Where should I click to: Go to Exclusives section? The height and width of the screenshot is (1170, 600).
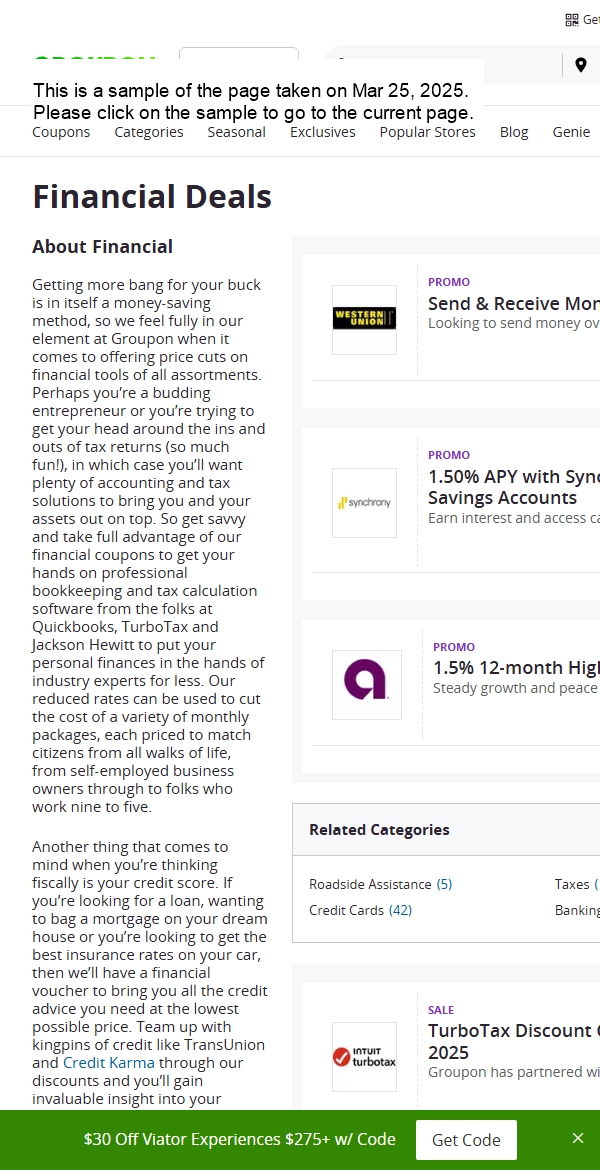[x=322, y=132]
